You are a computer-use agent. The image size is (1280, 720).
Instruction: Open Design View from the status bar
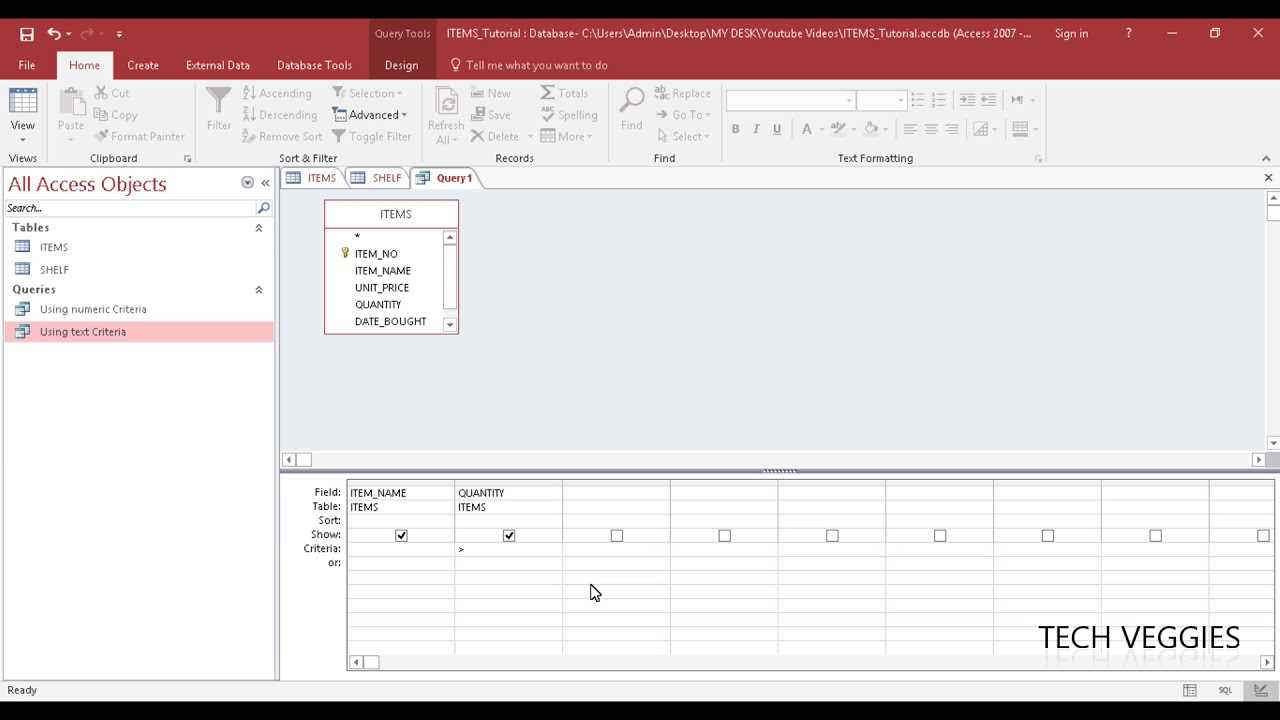pyautogui.click(x=1259, y=690)
